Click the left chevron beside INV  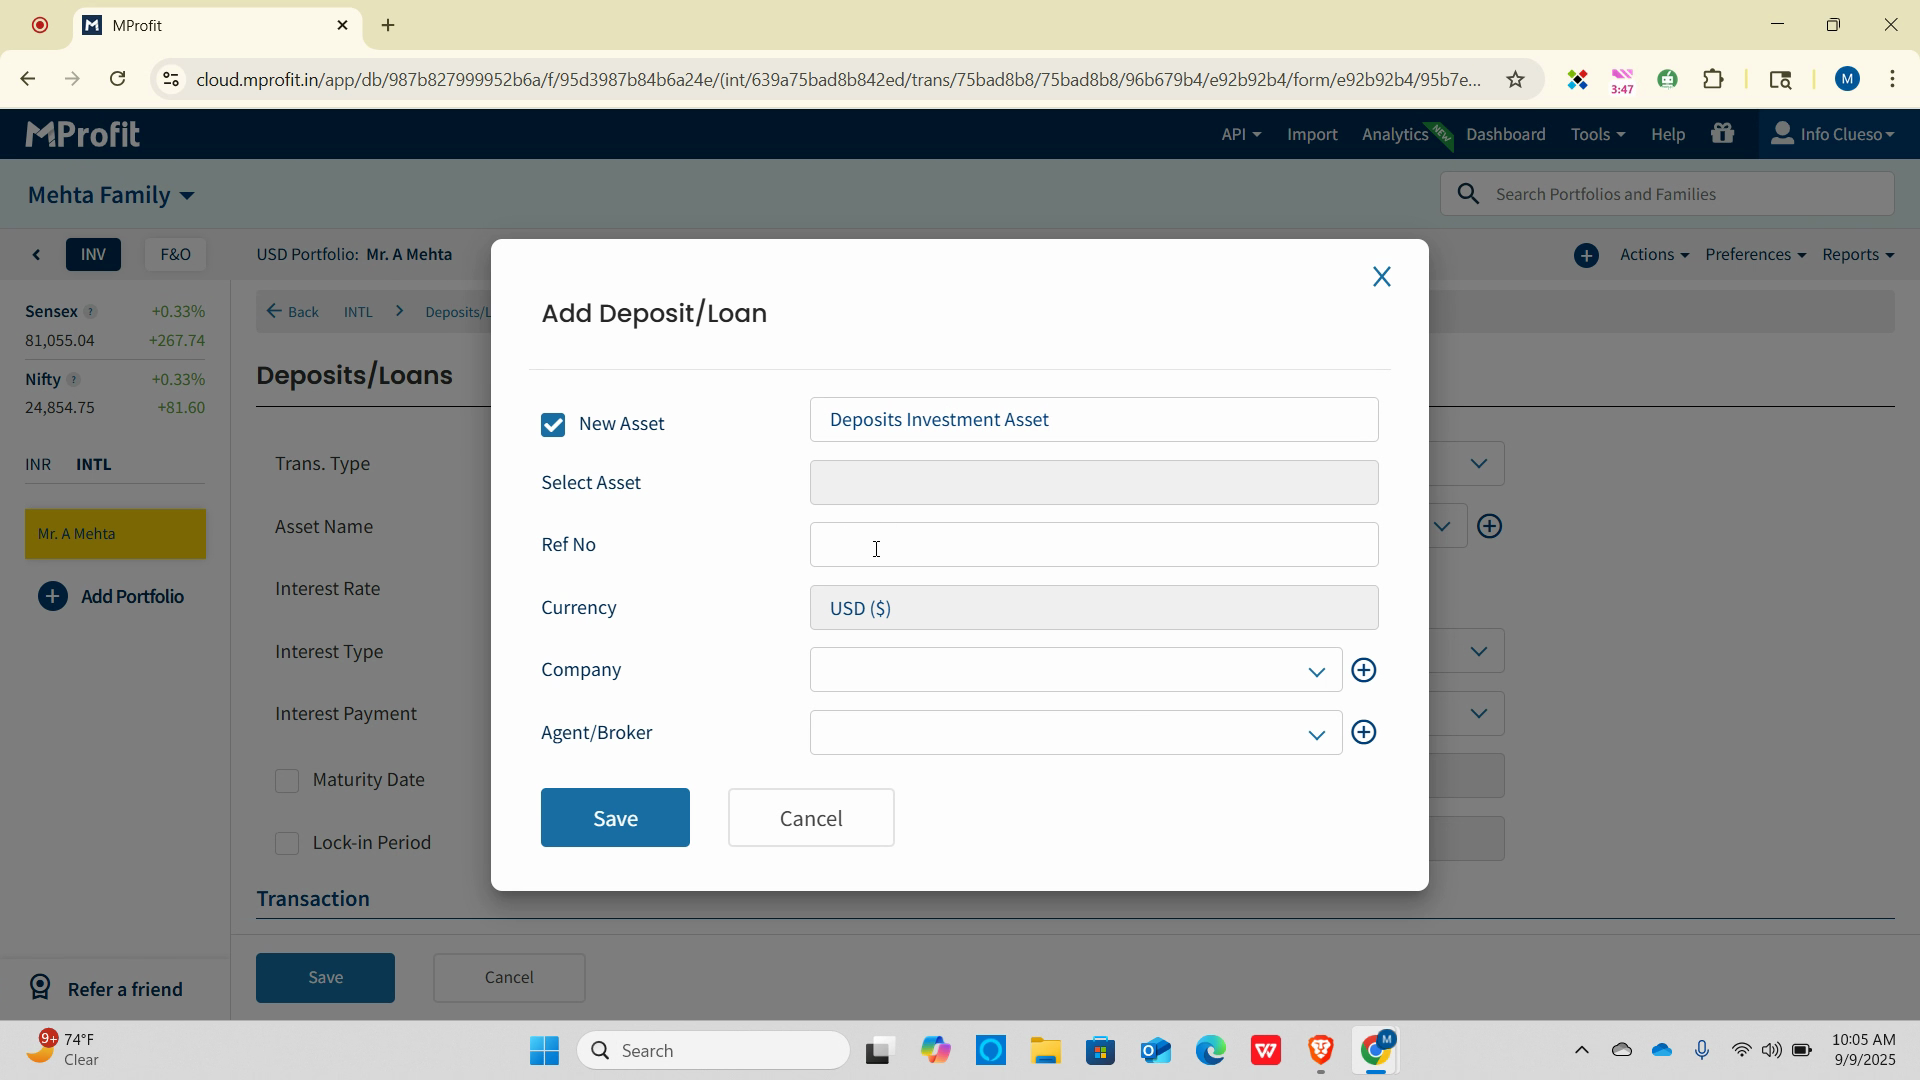tap(37, 255)
